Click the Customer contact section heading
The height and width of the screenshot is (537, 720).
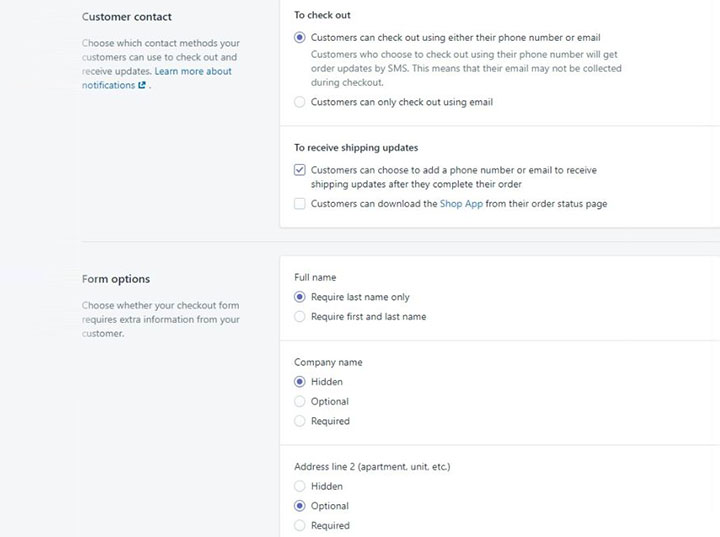coord(127,17)
